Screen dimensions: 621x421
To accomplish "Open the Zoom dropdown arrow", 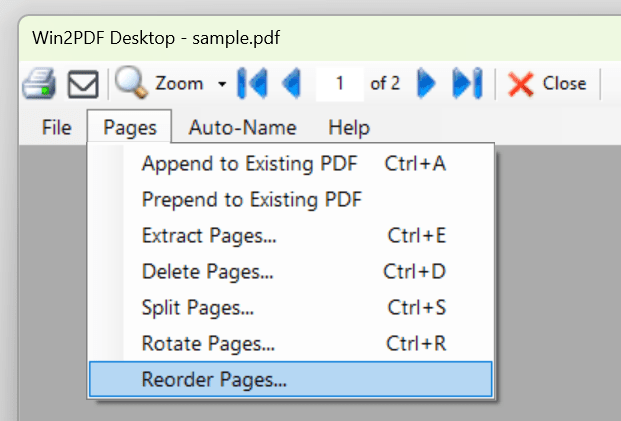I will coord(221,84).
